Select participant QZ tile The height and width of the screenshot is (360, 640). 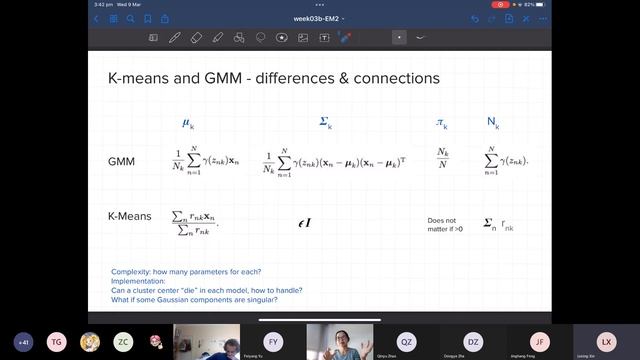pos(406,342)
